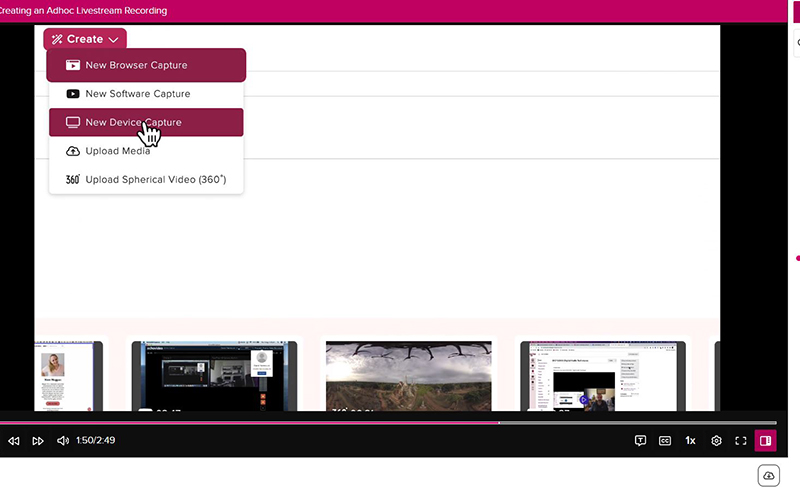Select New Browser Capture
The width and height of the screenshot is (800, 487).
tap(146, 65)
